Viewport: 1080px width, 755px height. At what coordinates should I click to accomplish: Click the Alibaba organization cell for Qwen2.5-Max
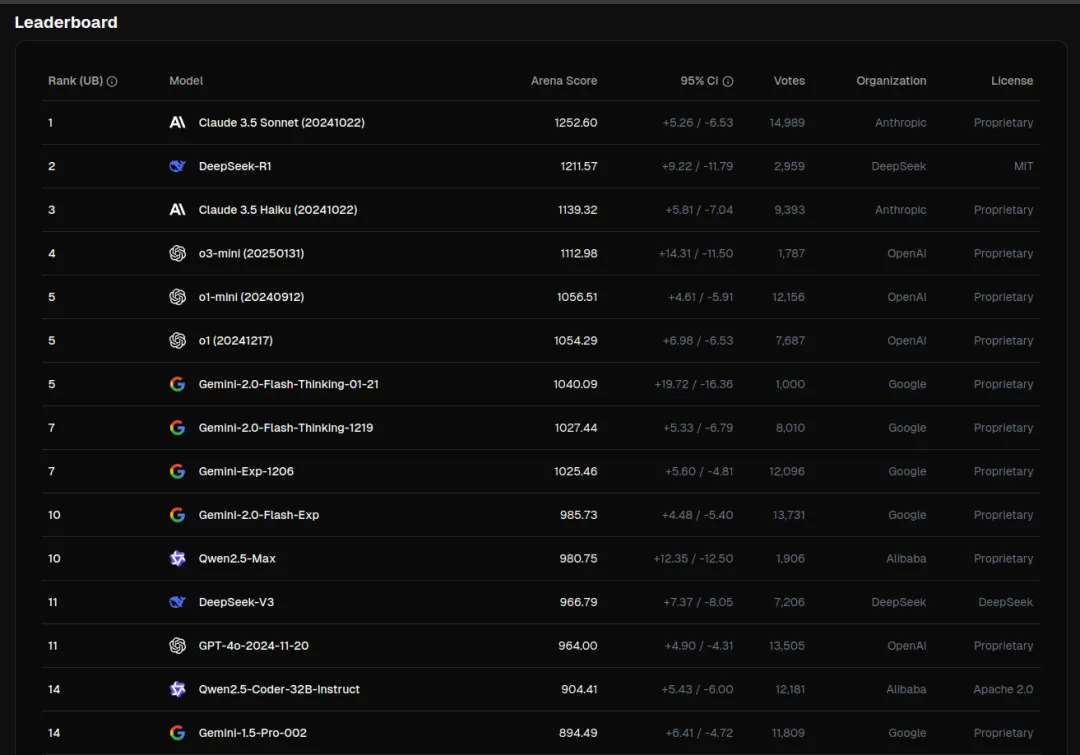coord(906,559)
